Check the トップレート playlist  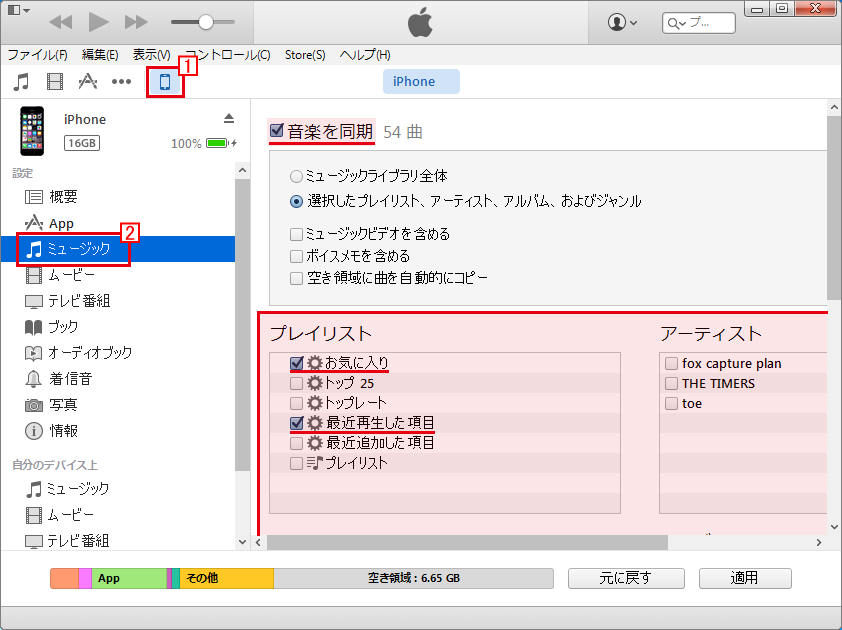[296, 403]
